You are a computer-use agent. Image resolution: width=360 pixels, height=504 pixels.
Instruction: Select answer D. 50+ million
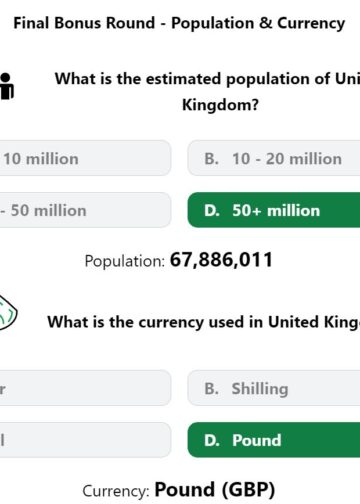coord(274,210)
